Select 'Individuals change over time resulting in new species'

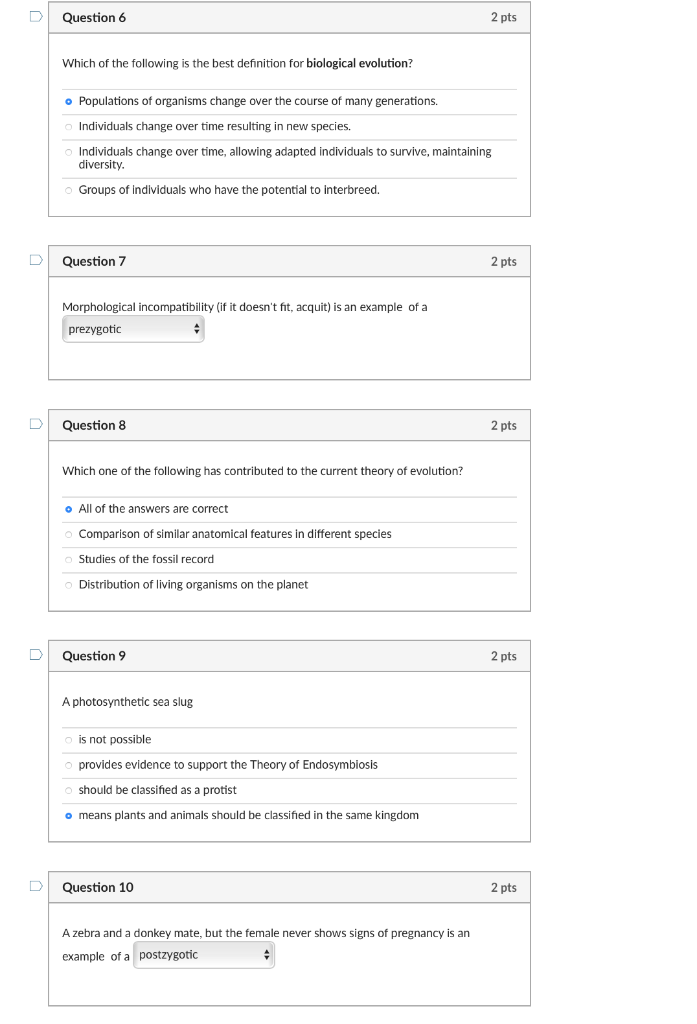click(69, 127)
